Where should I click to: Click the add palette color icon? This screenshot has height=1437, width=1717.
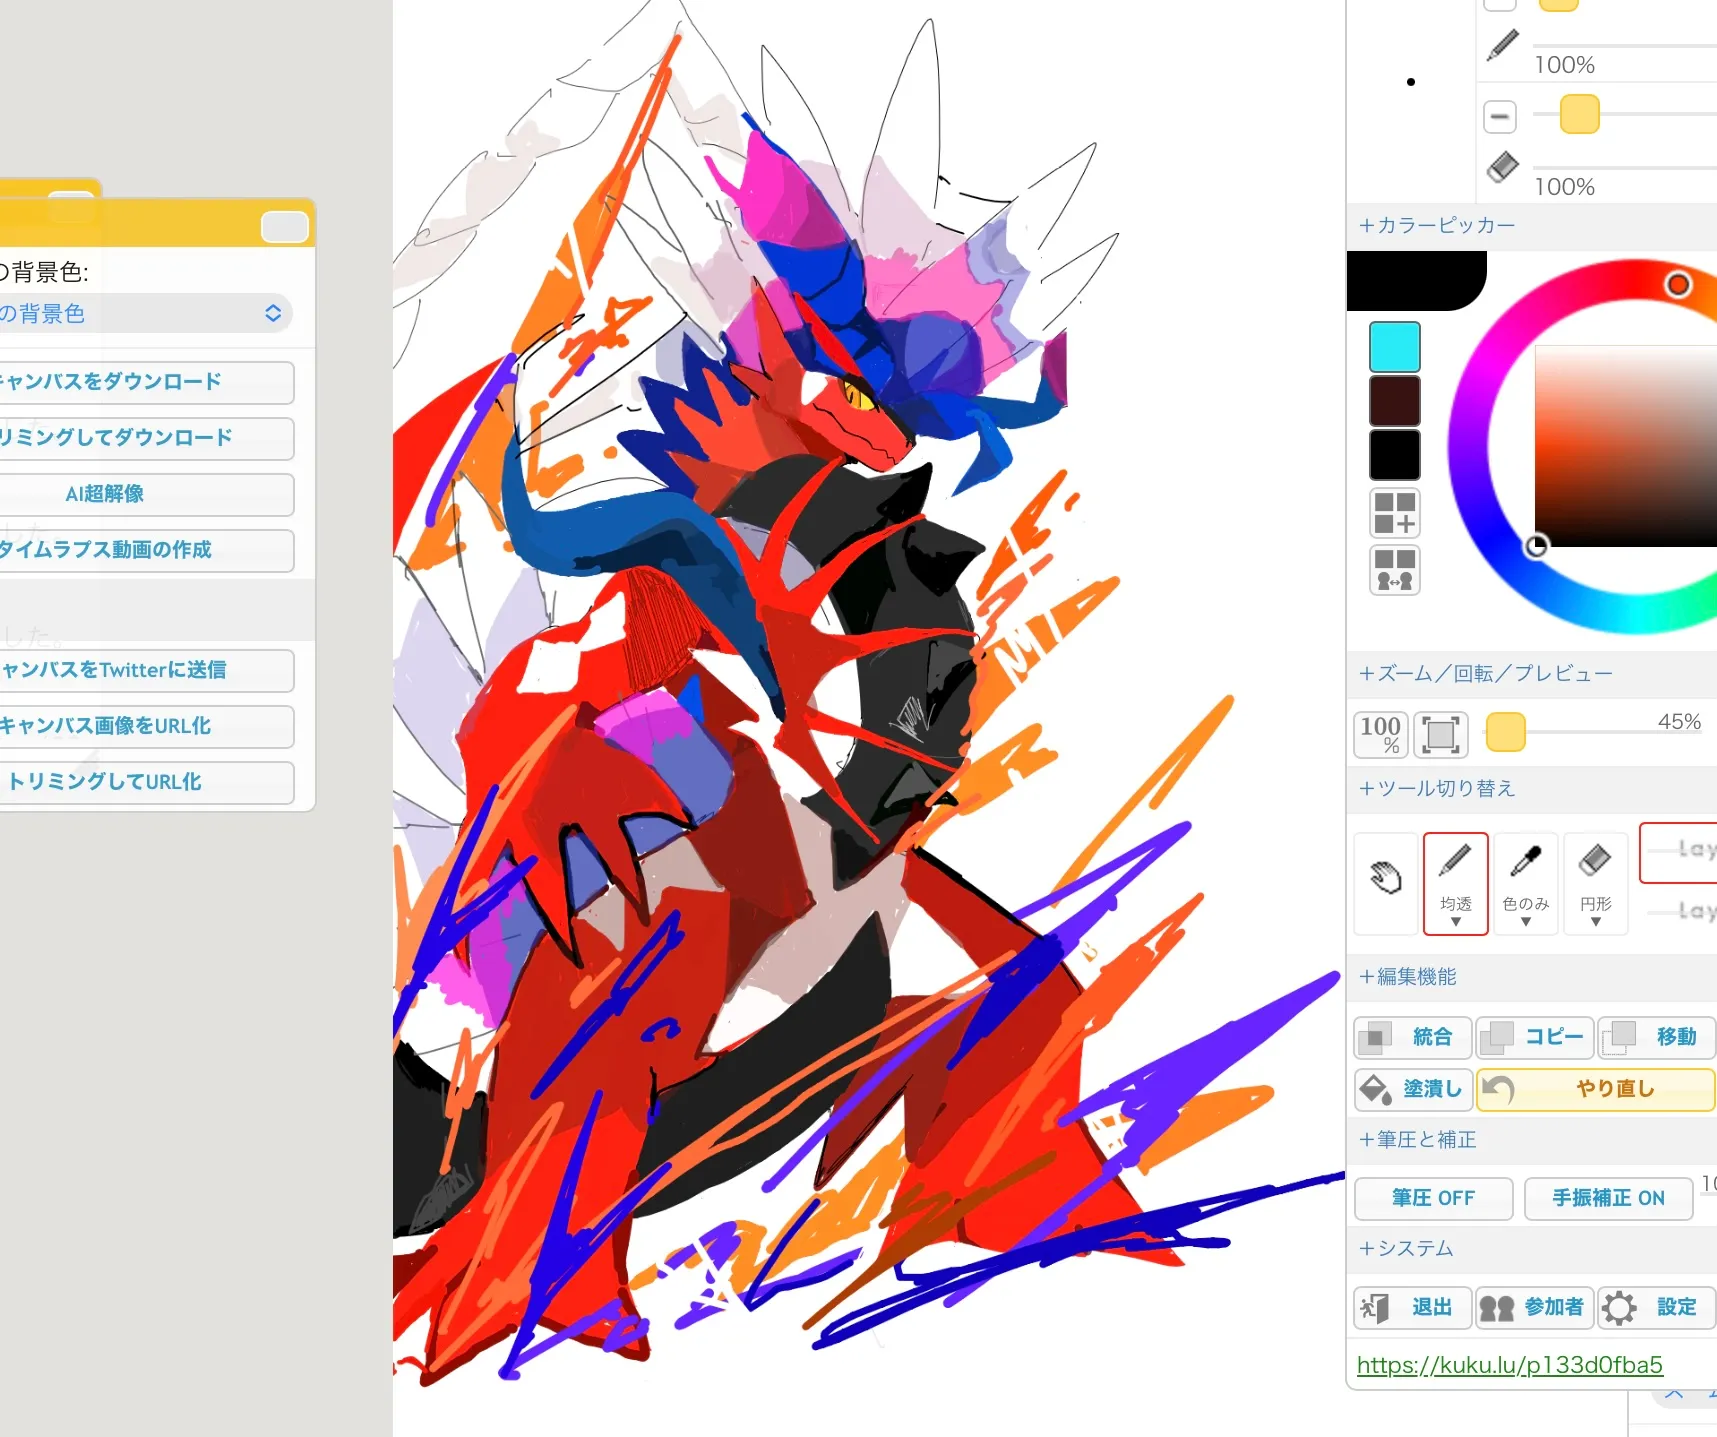pos(1395,513)
